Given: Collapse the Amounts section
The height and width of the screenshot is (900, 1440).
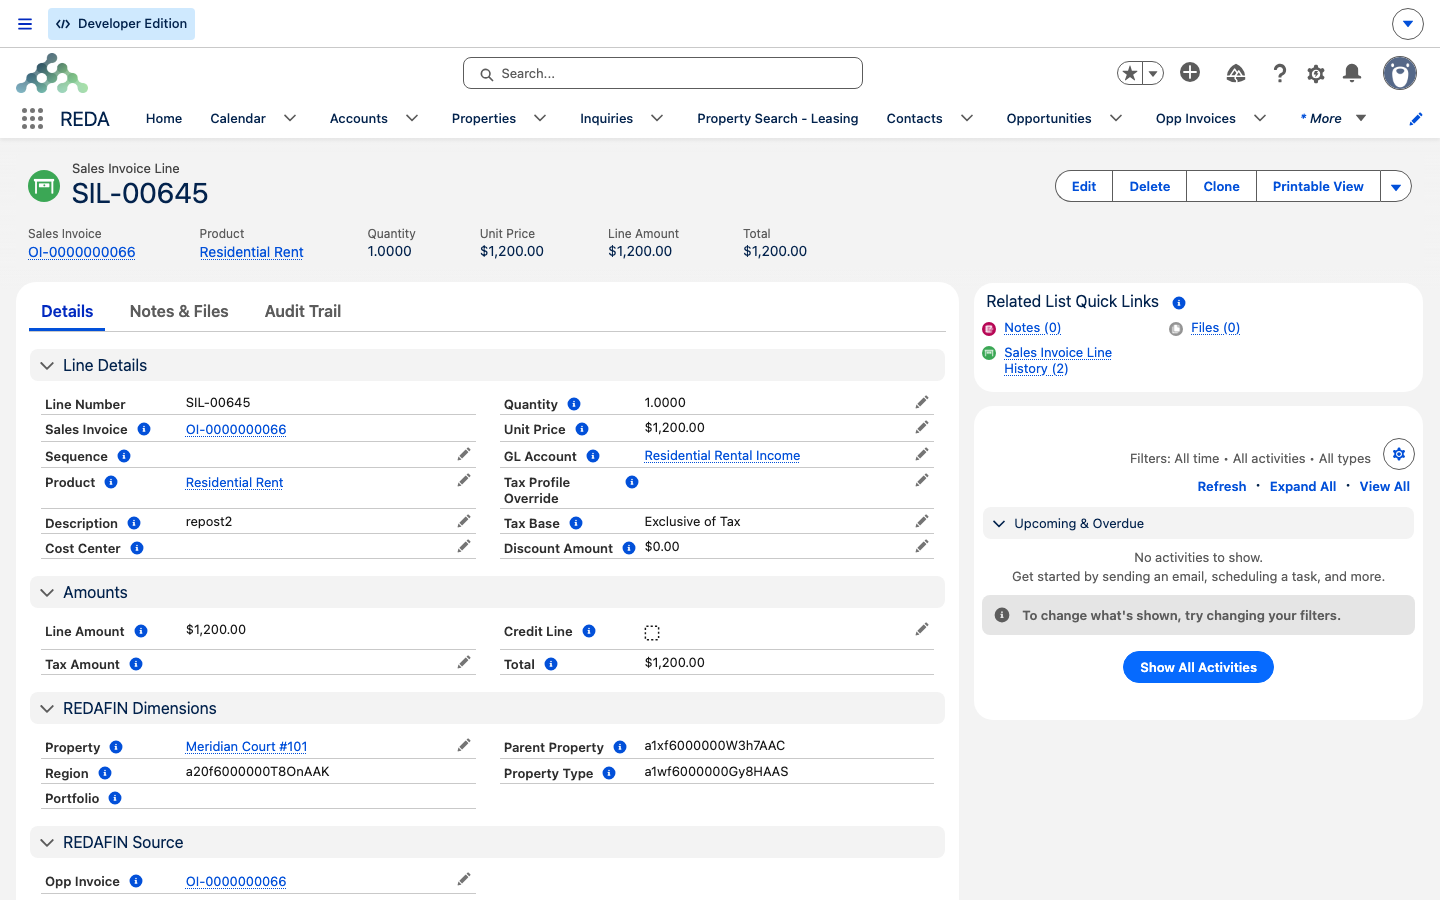Looking at the screenshot, I should (47, 593).
